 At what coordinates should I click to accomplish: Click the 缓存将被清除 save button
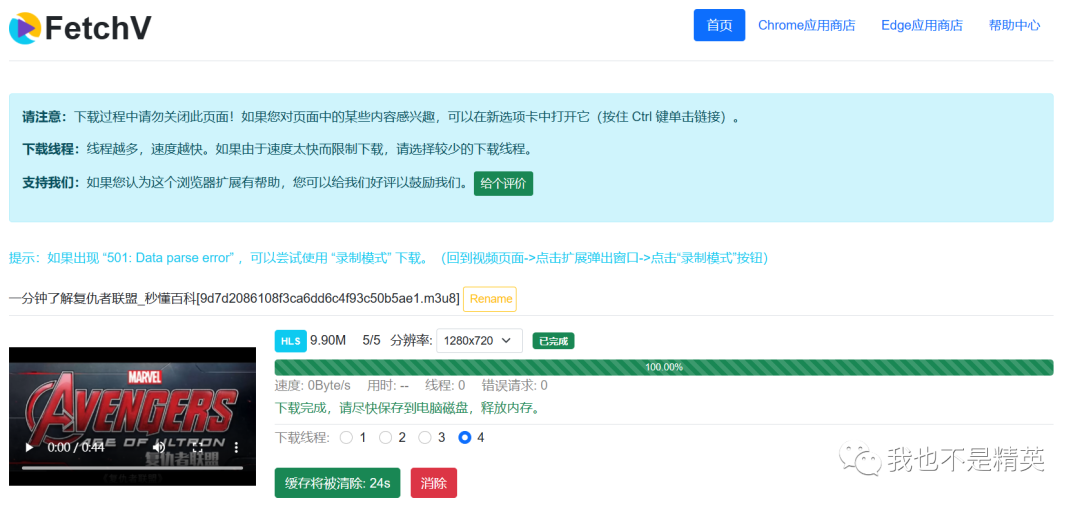(x=338, y=483)
